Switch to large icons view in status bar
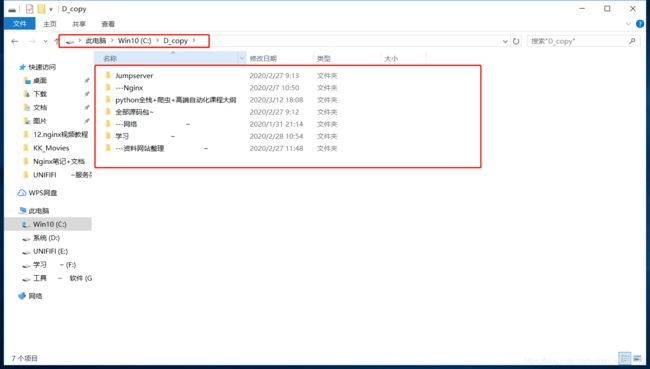Screen dimensions: 650x369 point(637,358)
